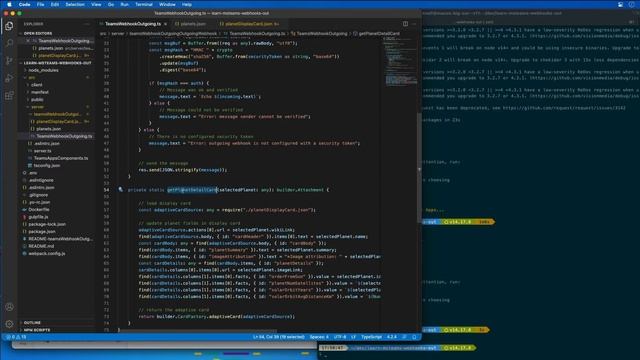Screen dimensions: 640x360
Task: Click the code minimap overview
Action: tap(400, 61)
